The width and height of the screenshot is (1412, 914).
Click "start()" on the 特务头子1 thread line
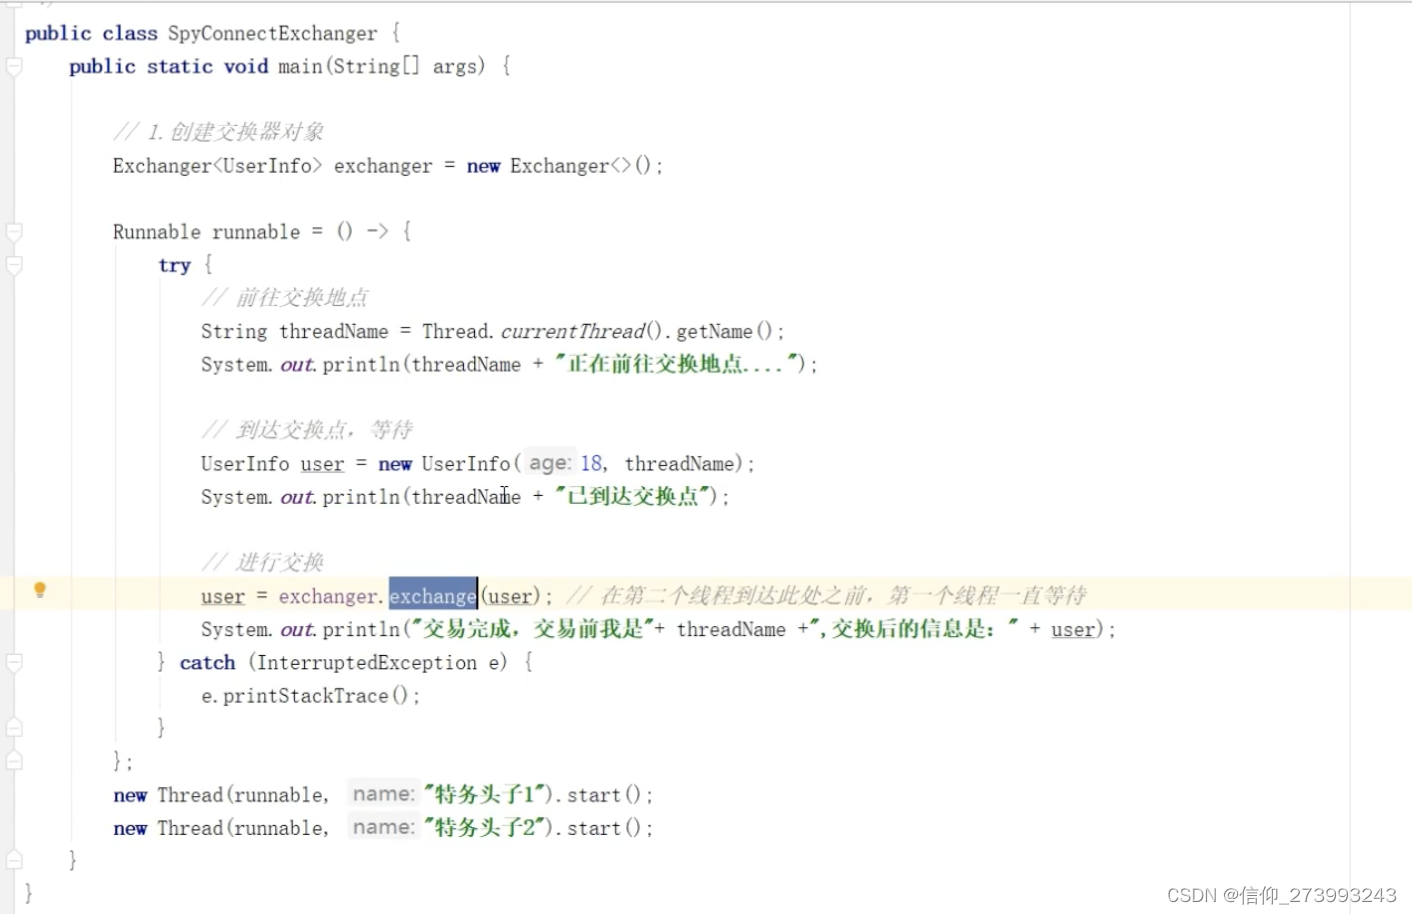point(604,795)
